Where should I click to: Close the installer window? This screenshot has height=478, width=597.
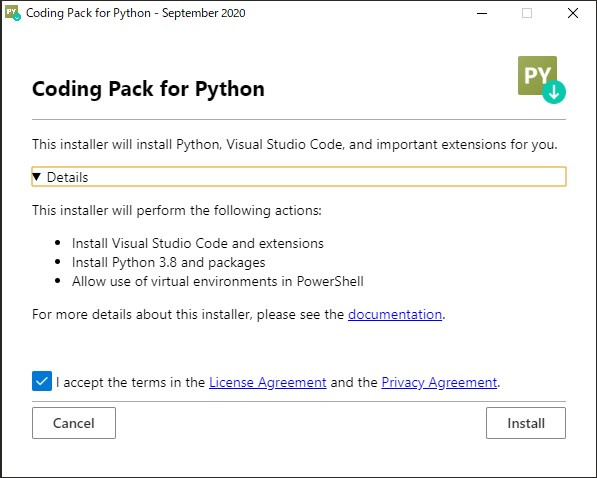pyautogui.click(x=573, y=13)
